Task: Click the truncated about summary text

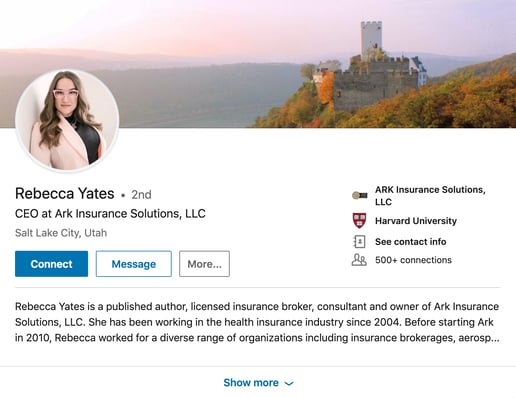Action: click(x=257, y=322)
